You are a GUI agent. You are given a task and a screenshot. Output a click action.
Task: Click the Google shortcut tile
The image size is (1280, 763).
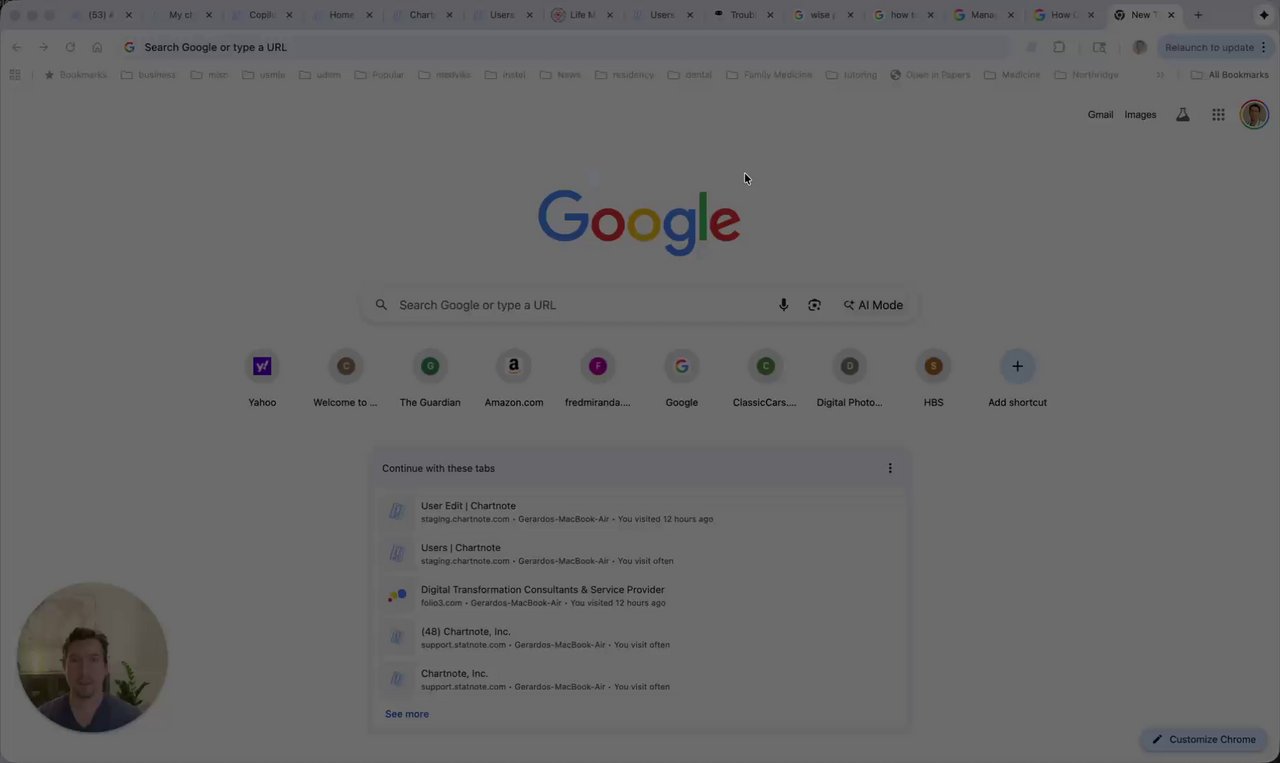point(682,379)
